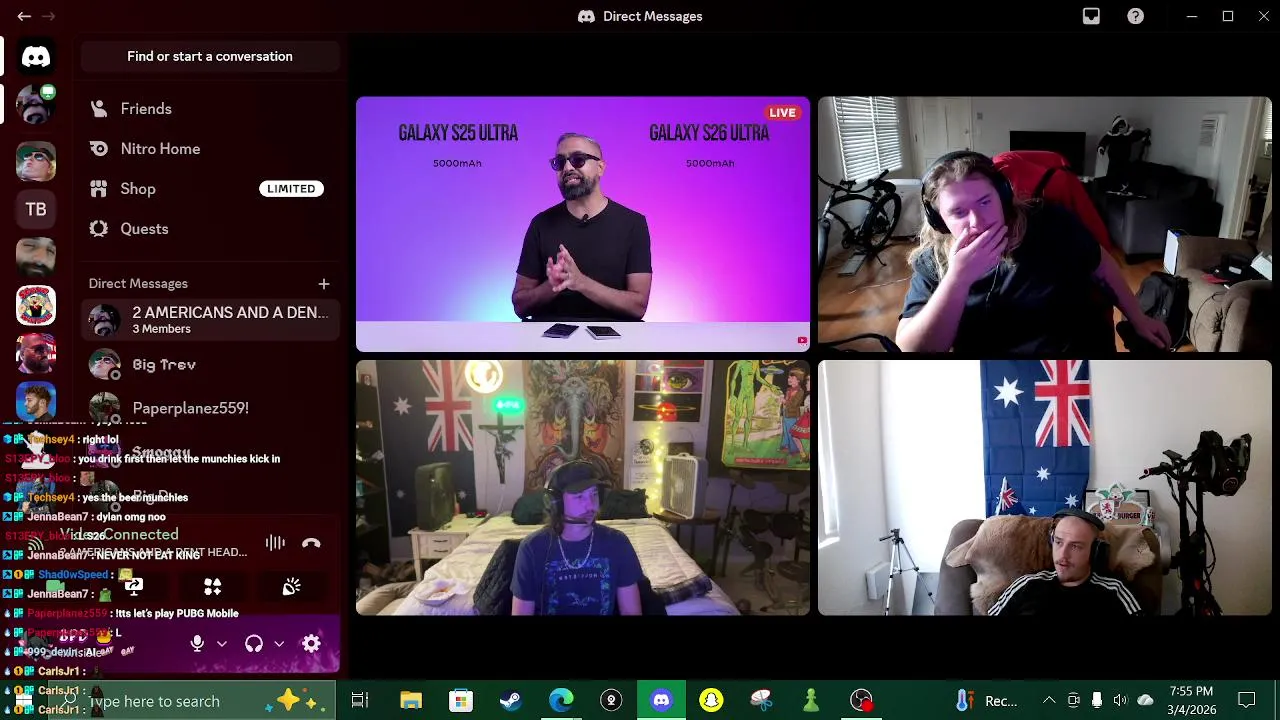The width and height of the screenshot is (1280, 720).
Task: Toggle the noise suppression waveform button
Action: [275, 543]
